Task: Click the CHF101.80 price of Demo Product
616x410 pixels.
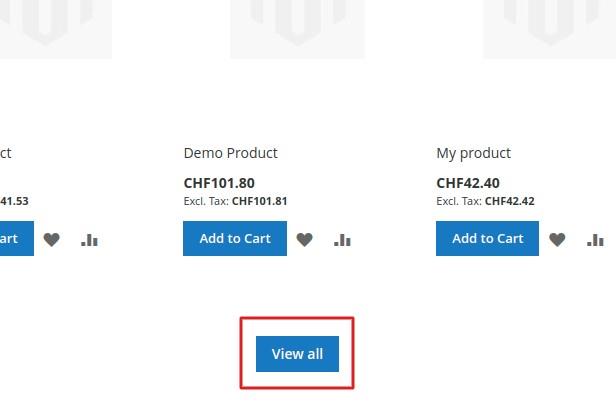Action: pyautogui.click(x=219, y=183)
